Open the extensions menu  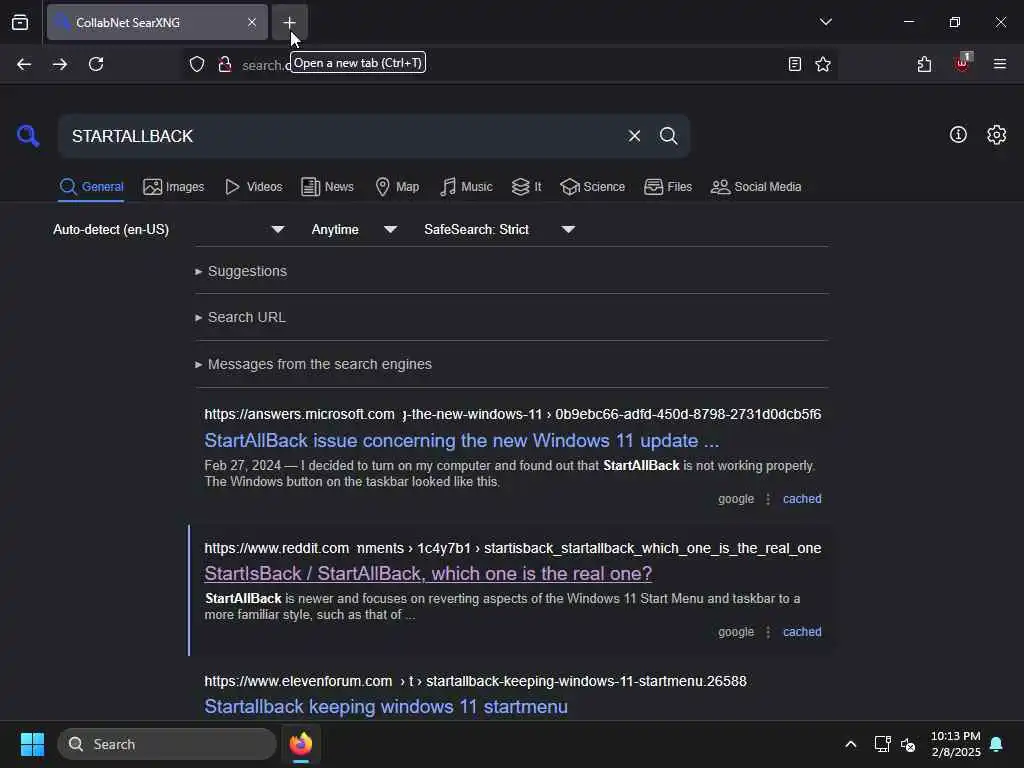(x=924, y=64)
